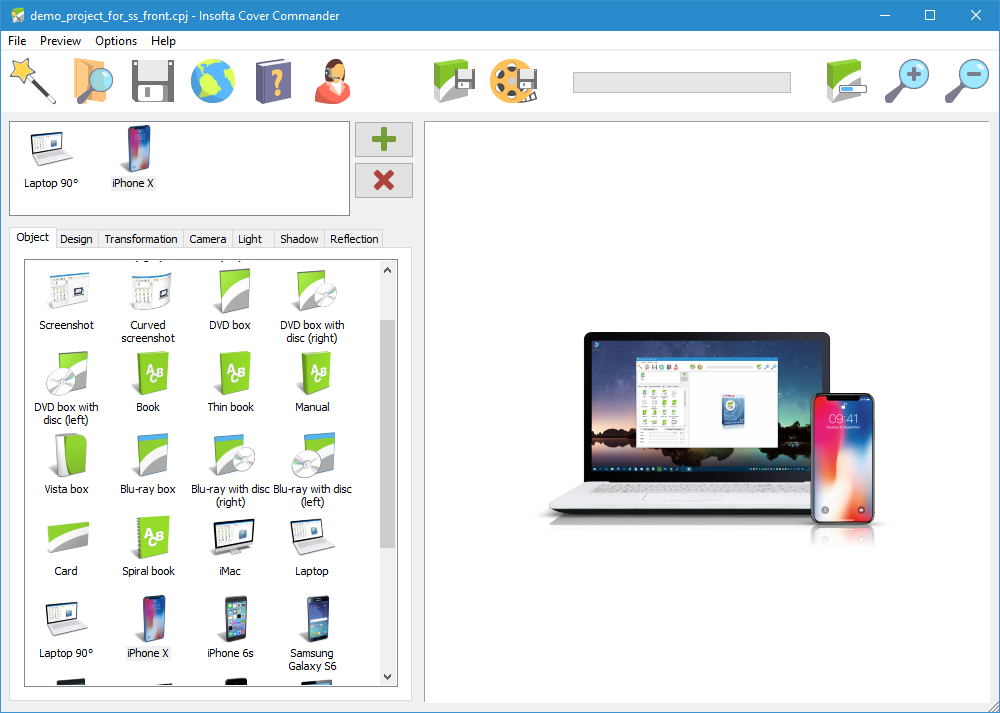
Task: Select the Blu-ray box object
Action: coord(148,465)
